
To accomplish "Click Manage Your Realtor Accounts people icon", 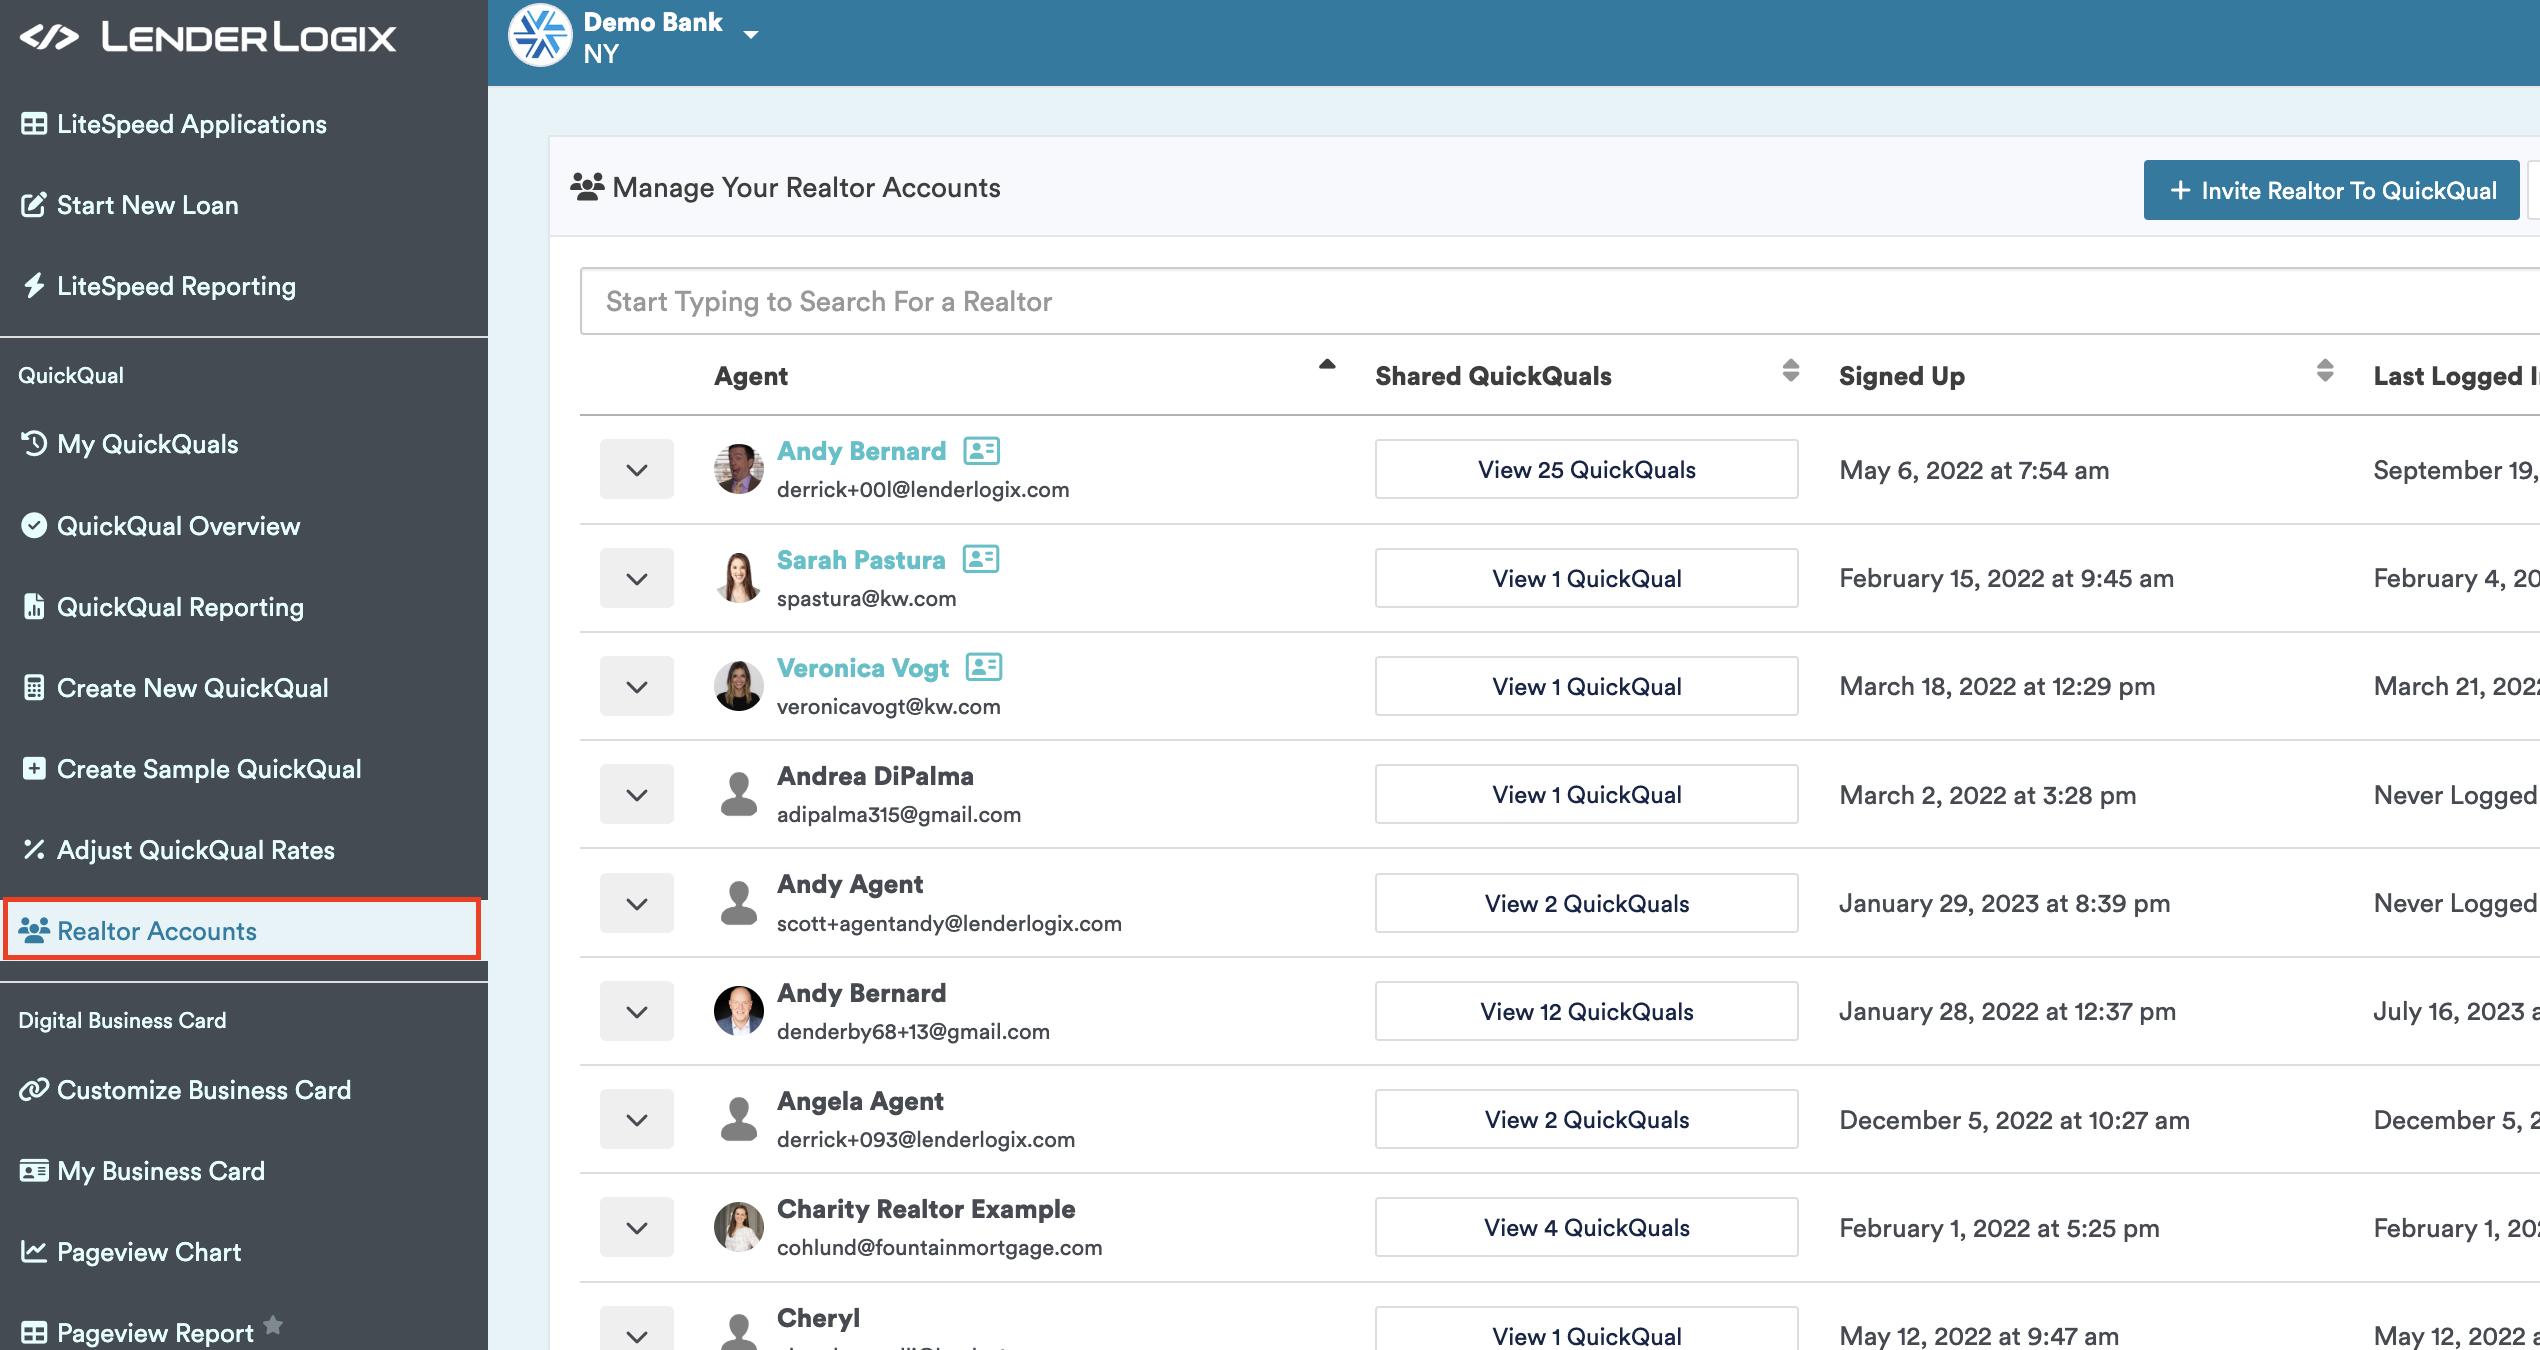I will (x=587, y=187).
